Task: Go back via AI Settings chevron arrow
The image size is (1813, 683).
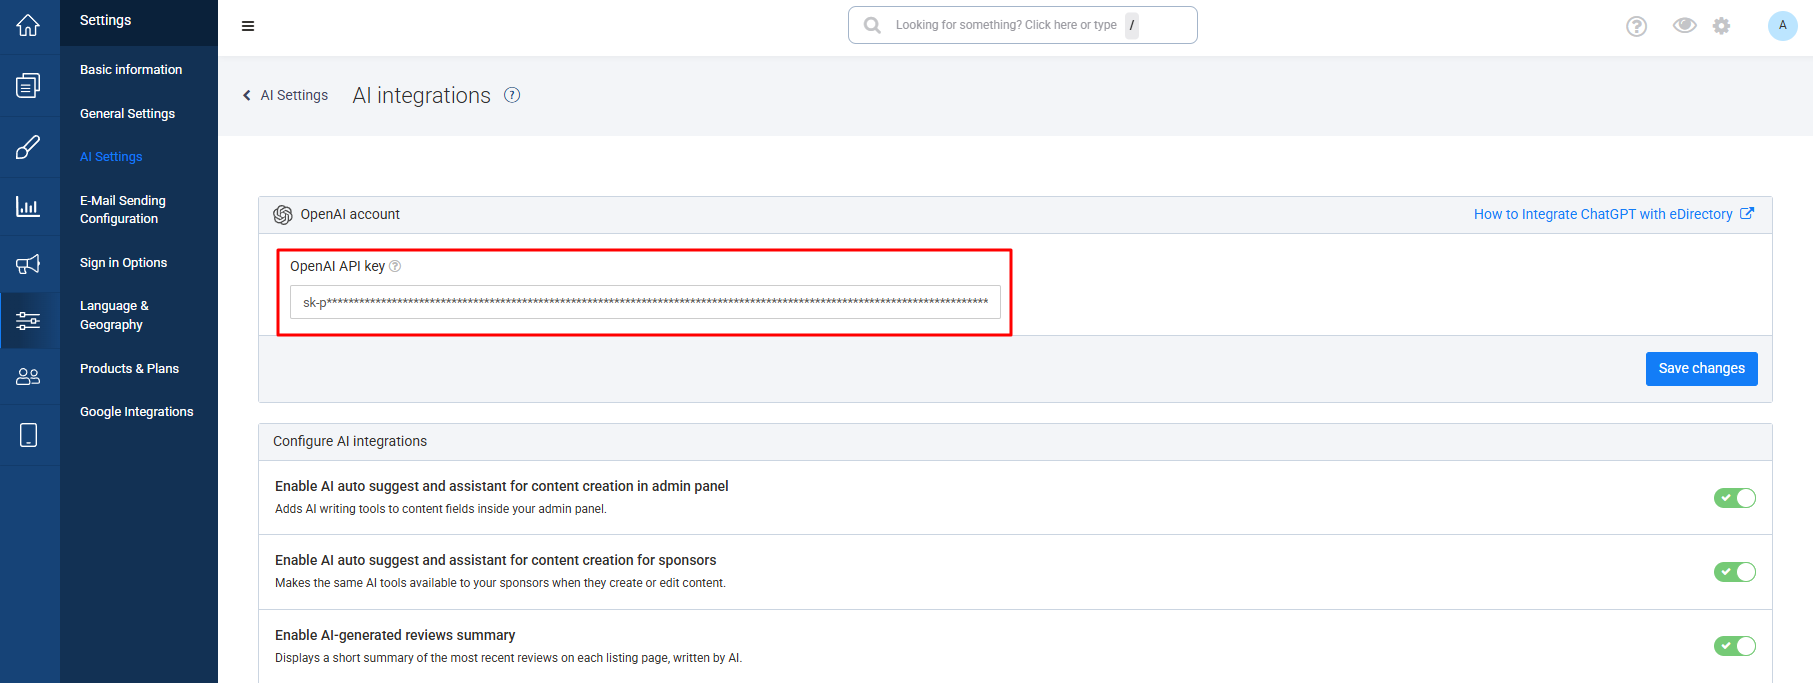Action: tap(247, 95)
